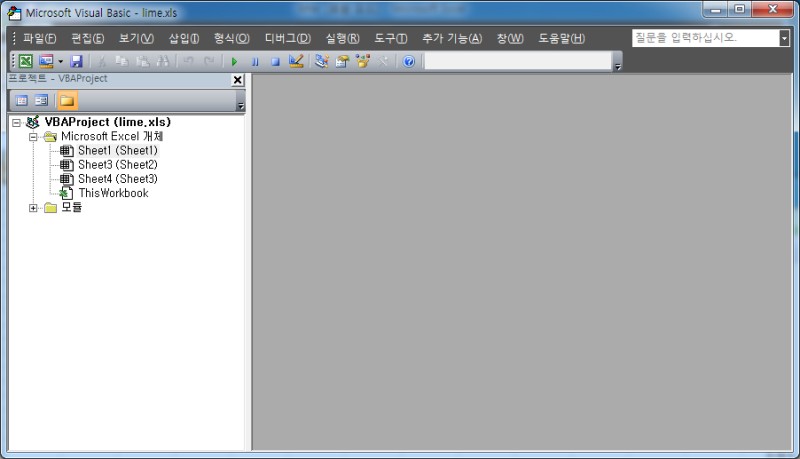Image resolution: width=800 pixels, height=459 pixels.
Task: Open the 보기(V) menu
Action: pyautogui.click(x=136, y=38)
